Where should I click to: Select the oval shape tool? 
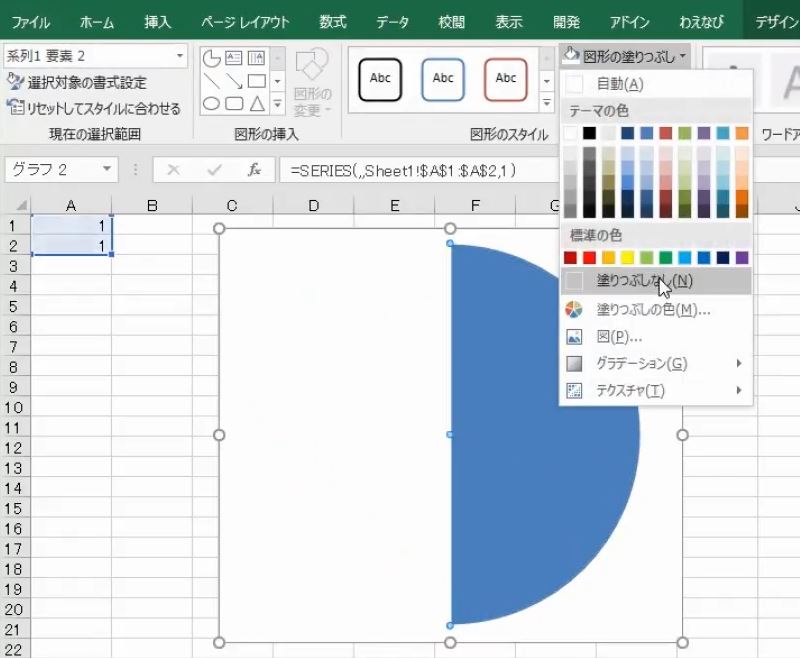coord(210,103)
